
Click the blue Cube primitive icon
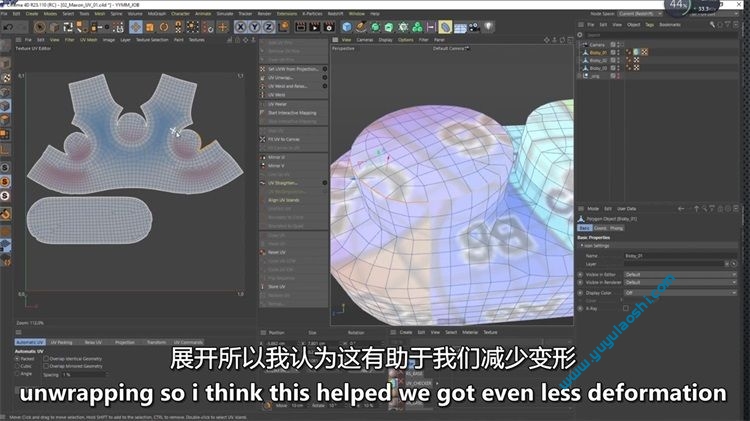pyautogui.click(x=347, y=27)
